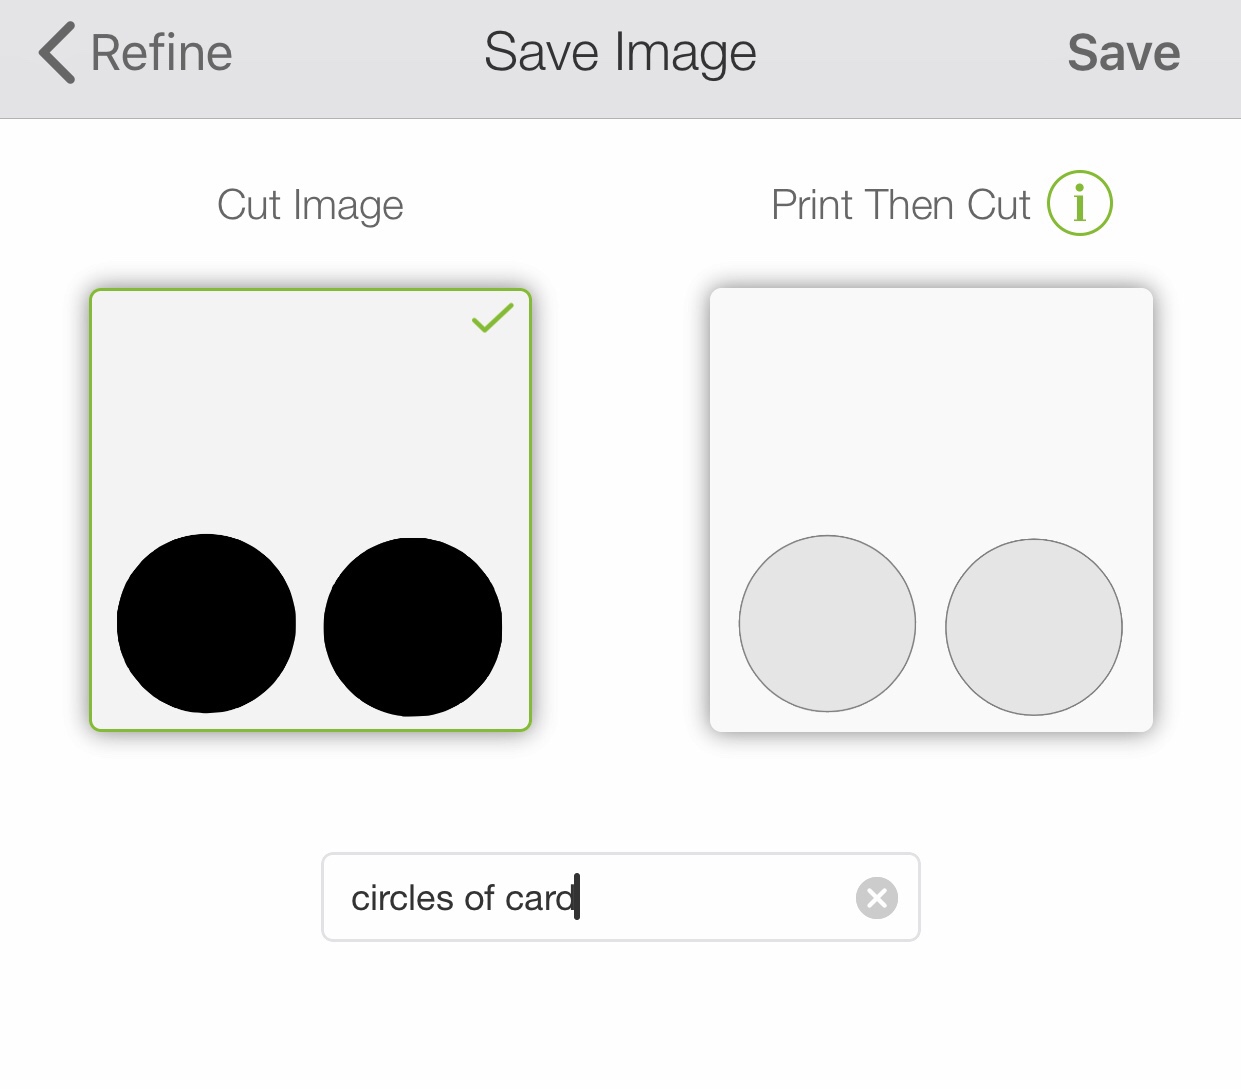Click the right gray circle in Print Then Cut
The image size is (1241, 1089).
coord(1034,627)
